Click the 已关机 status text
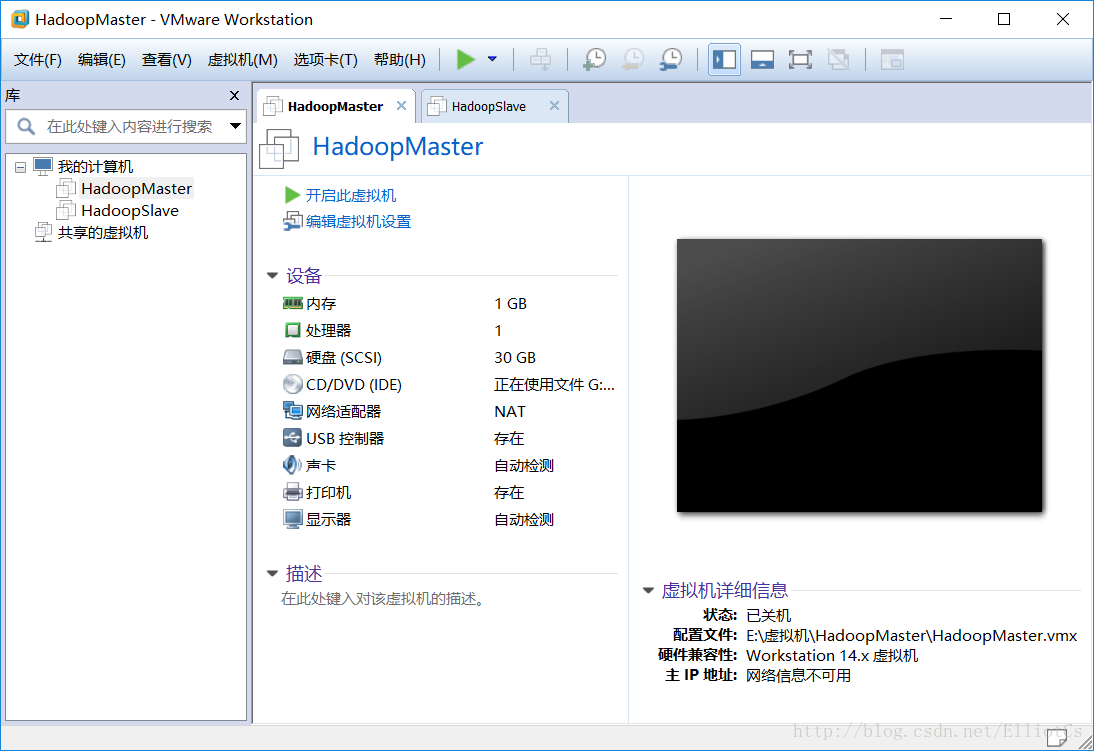The width and height of the screenshot is (1094, 751). pos(768,616)
